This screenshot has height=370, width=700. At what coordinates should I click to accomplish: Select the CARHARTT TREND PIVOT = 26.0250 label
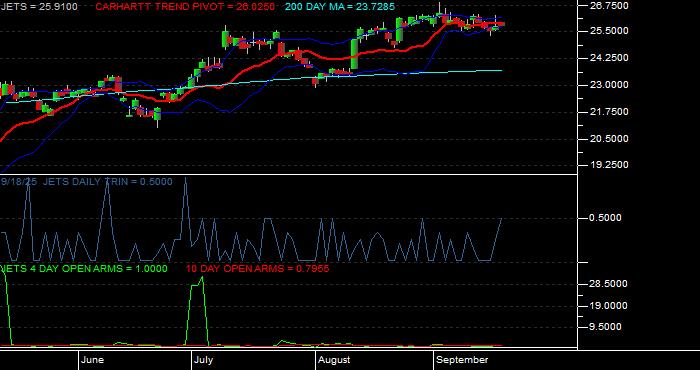[x=185, y=7]
